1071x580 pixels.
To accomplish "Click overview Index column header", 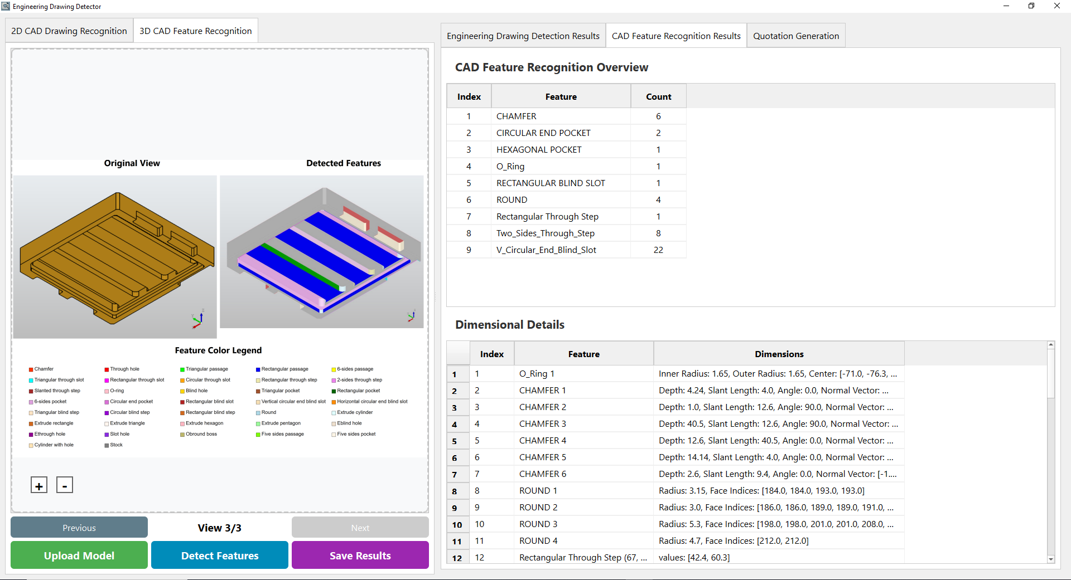I will [469, 96].
